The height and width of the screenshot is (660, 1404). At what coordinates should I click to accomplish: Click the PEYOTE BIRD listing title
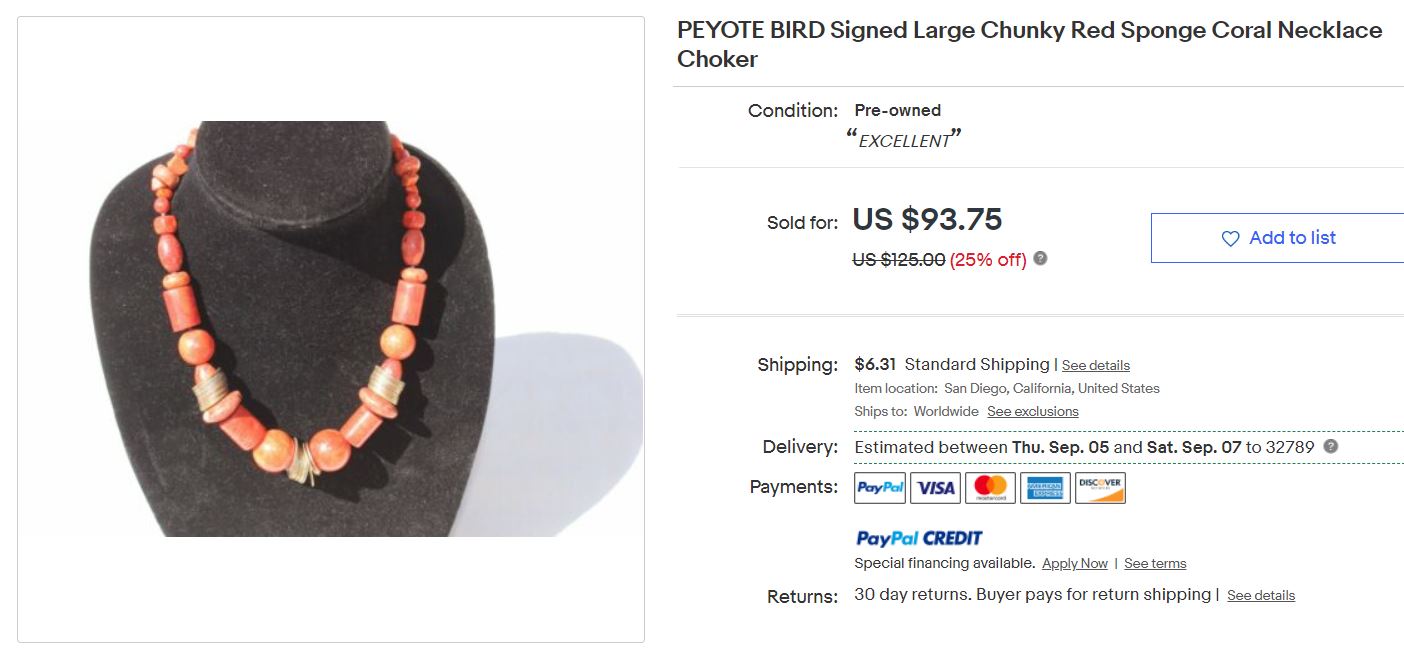[x=1029, y=44]
